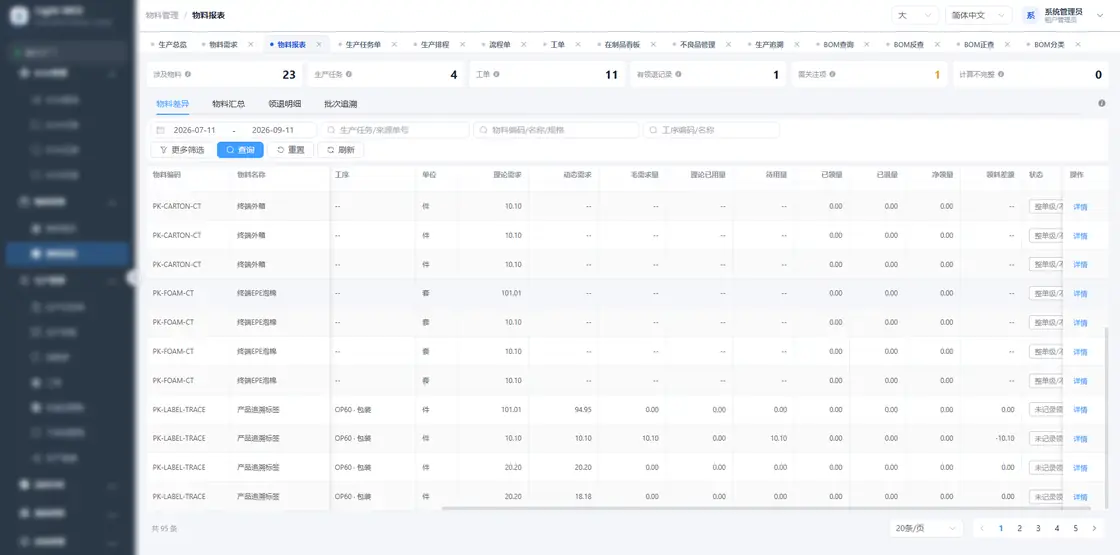Go to page 2
1120x555 pixels.
point(1019,529)
